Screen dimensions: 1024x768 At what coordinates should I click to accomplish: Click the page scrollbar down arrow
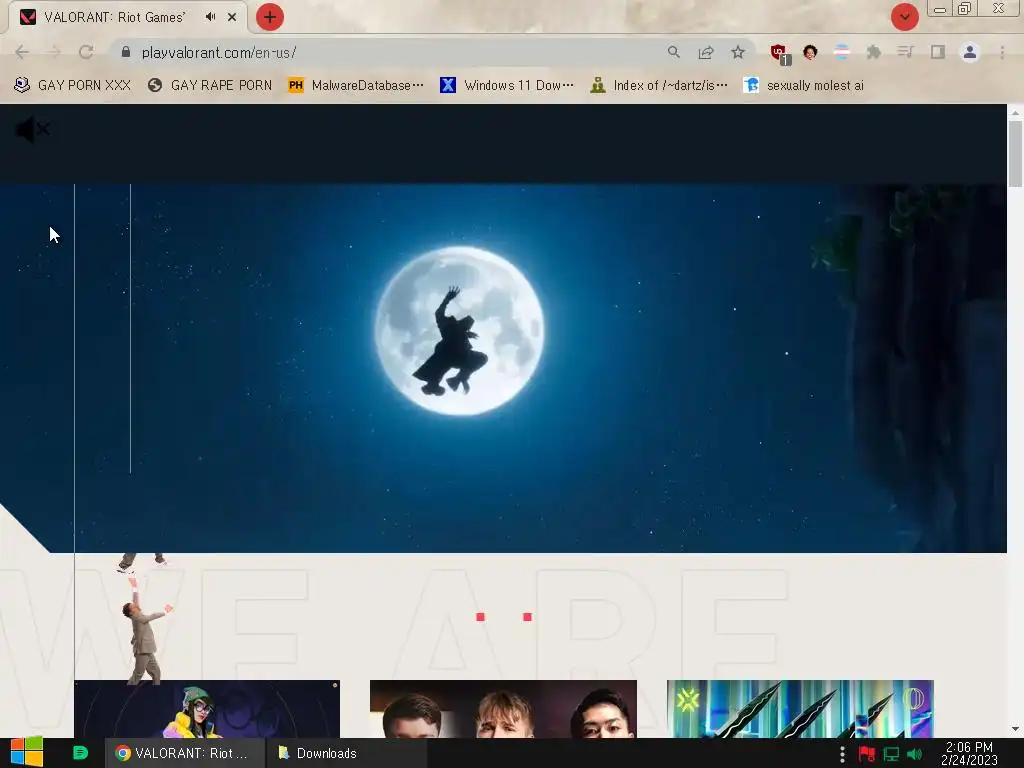(x=1015, y=729)
